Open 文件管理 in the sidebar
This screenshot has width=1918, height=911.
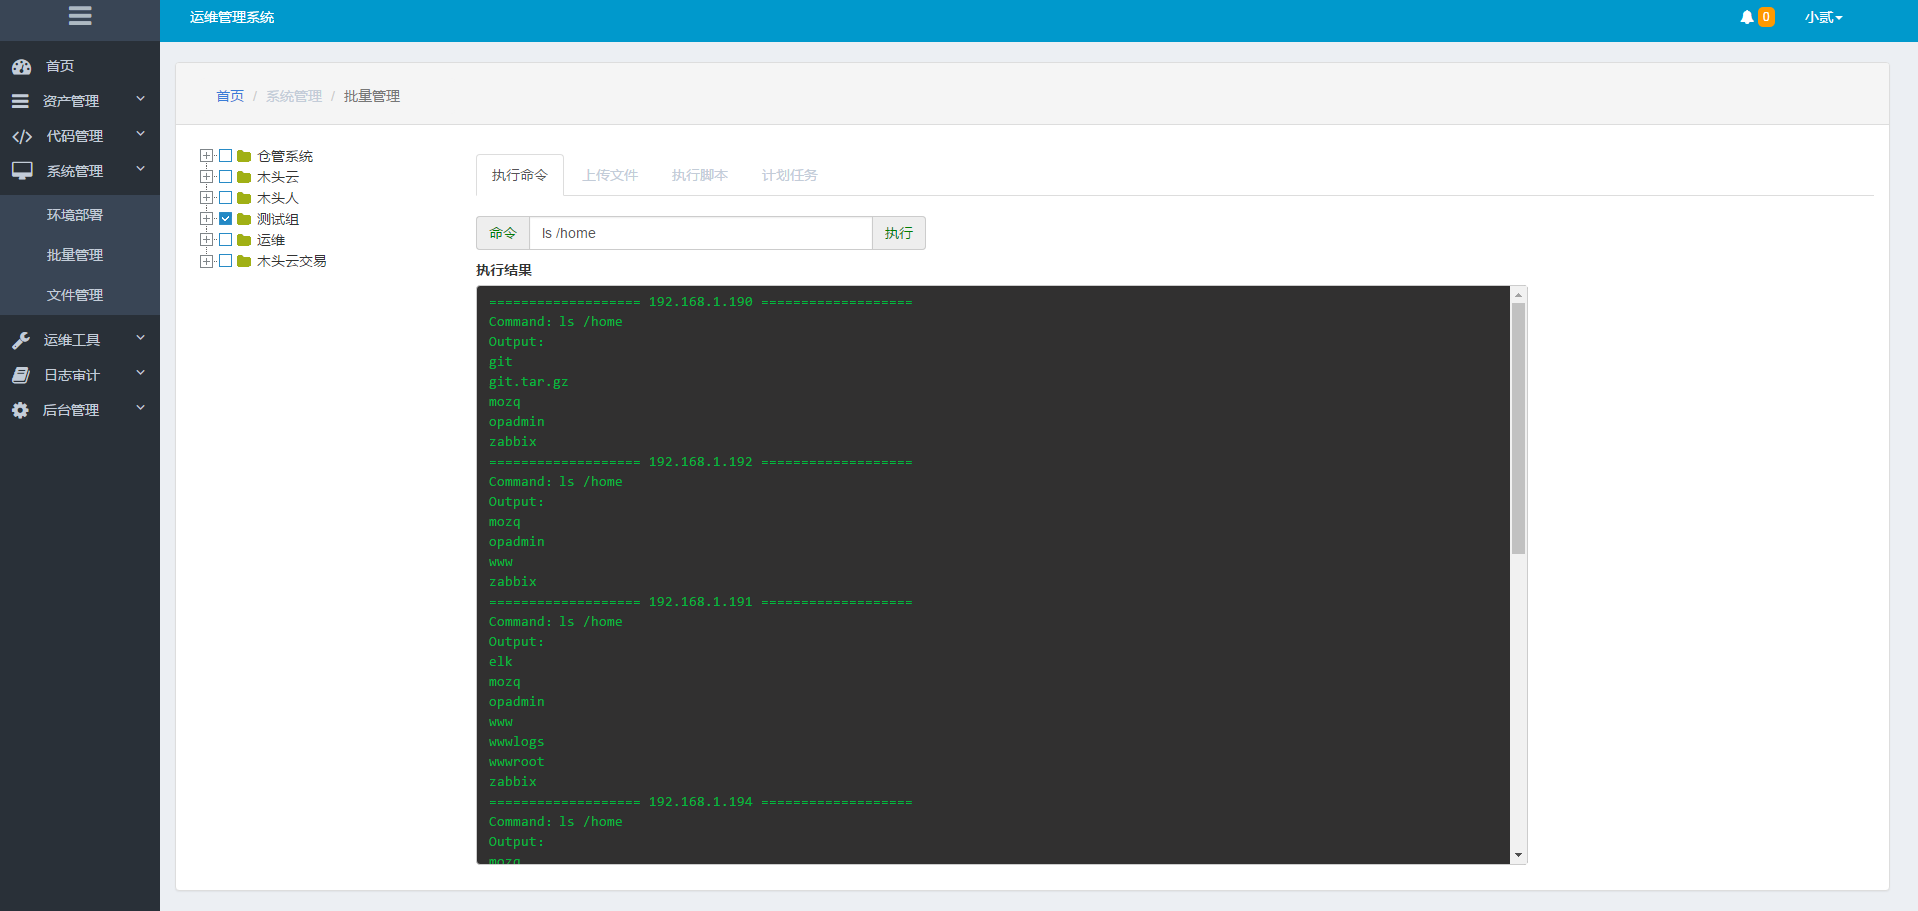(75, 295)
